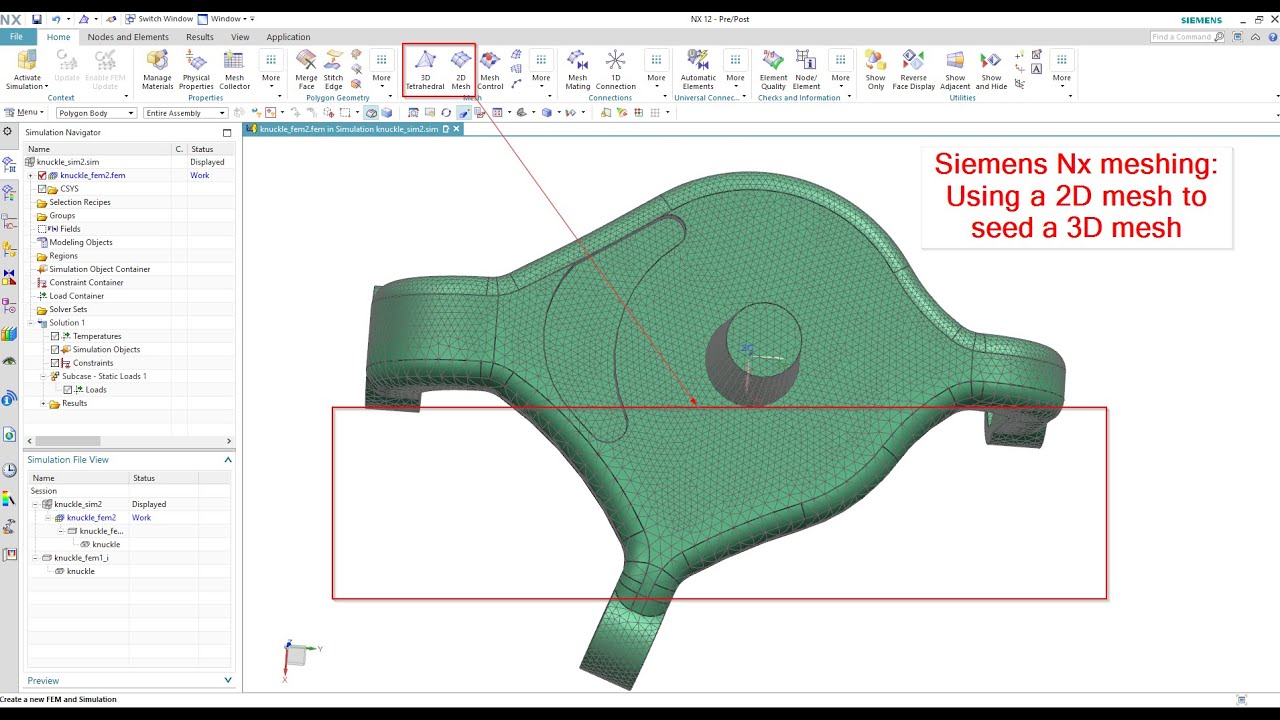Open the books library sidebar icon

tap(9, 333)
